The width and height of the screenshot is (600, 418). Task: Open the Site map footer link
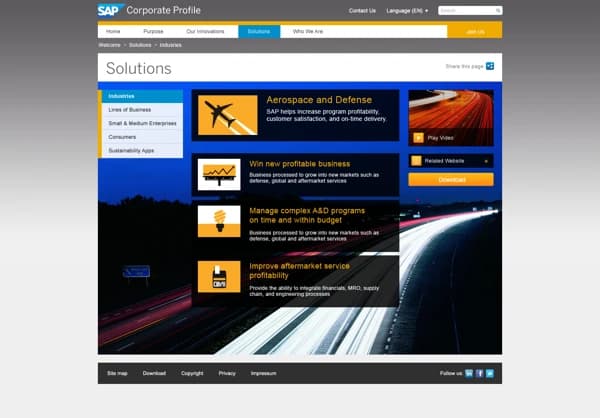click(117, 373)
